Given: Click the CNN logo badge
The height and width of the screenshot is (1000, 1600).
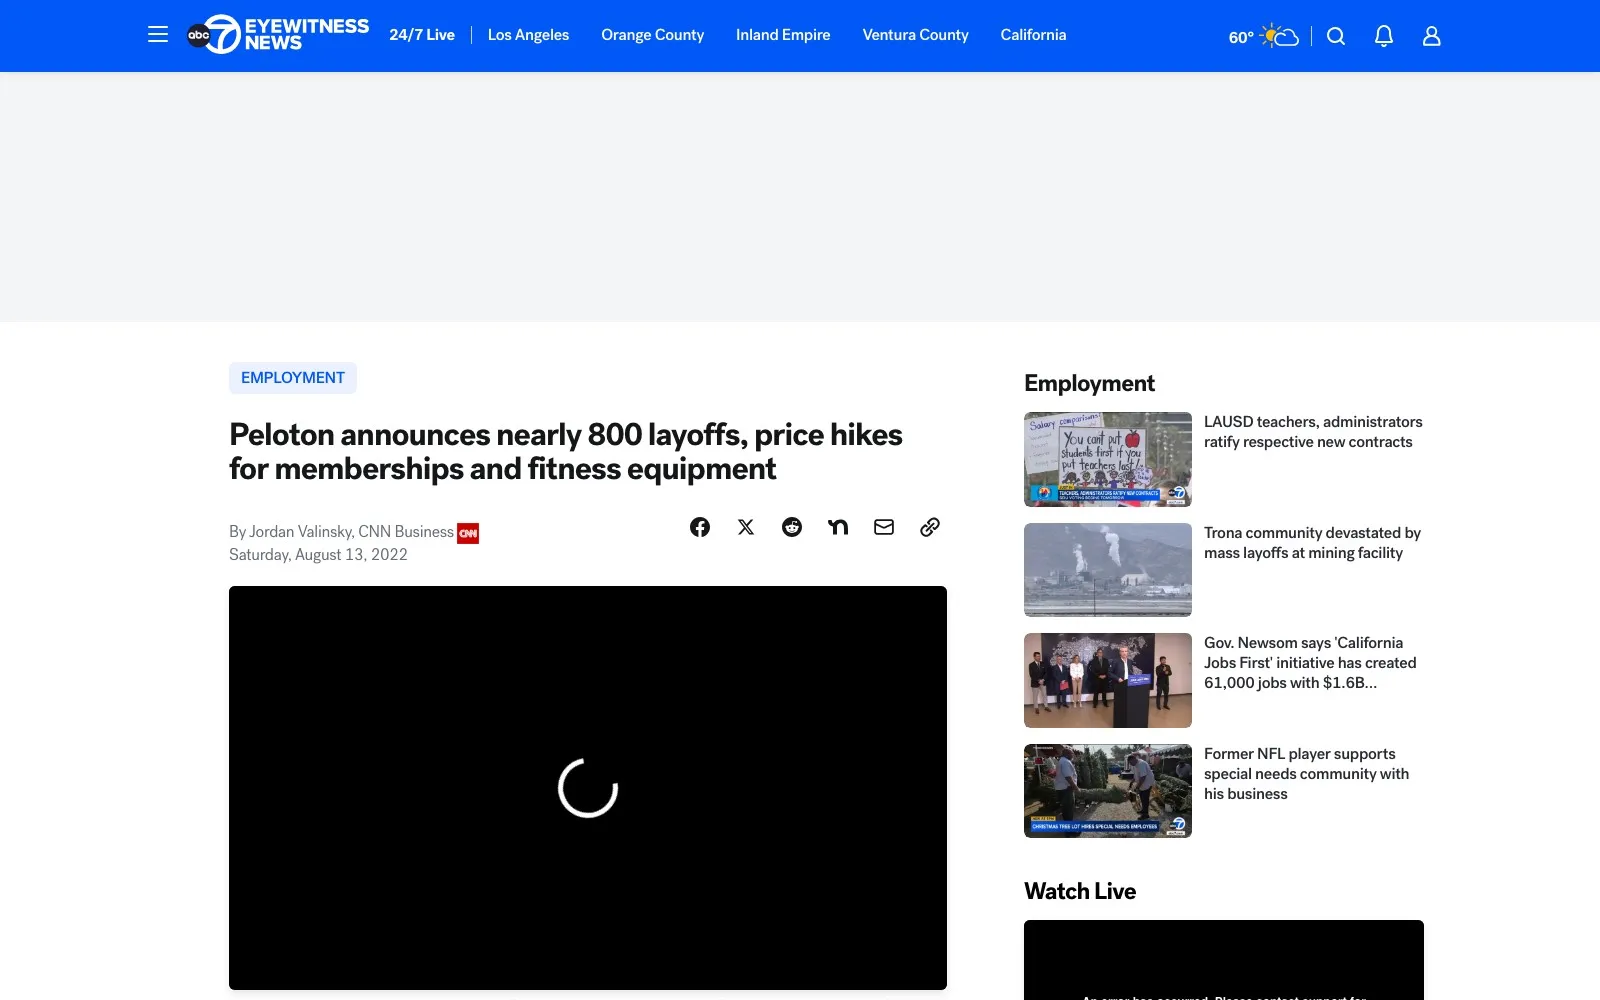Looking at the screenshot, I should click(x=468, y=533).
